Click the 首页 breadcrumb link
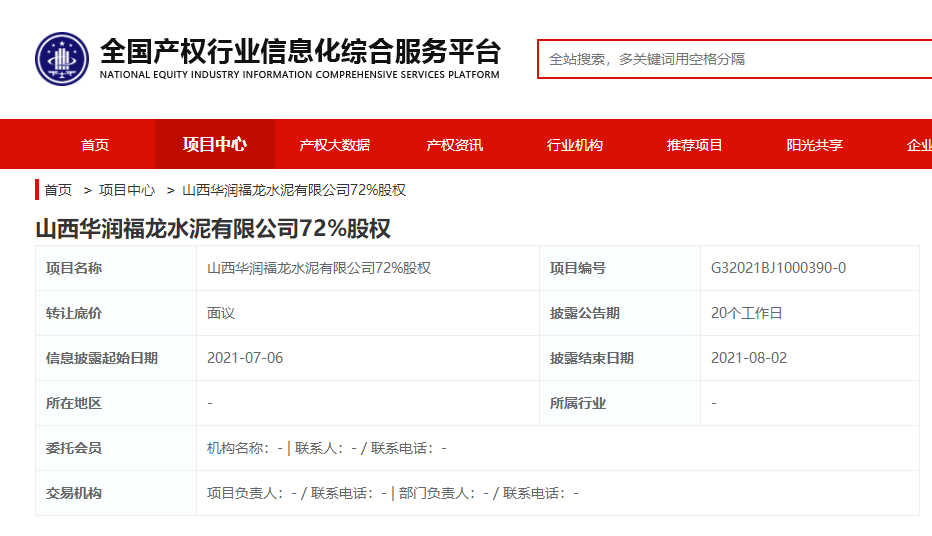This screenshot has width=932, height=536. [58, 190]
